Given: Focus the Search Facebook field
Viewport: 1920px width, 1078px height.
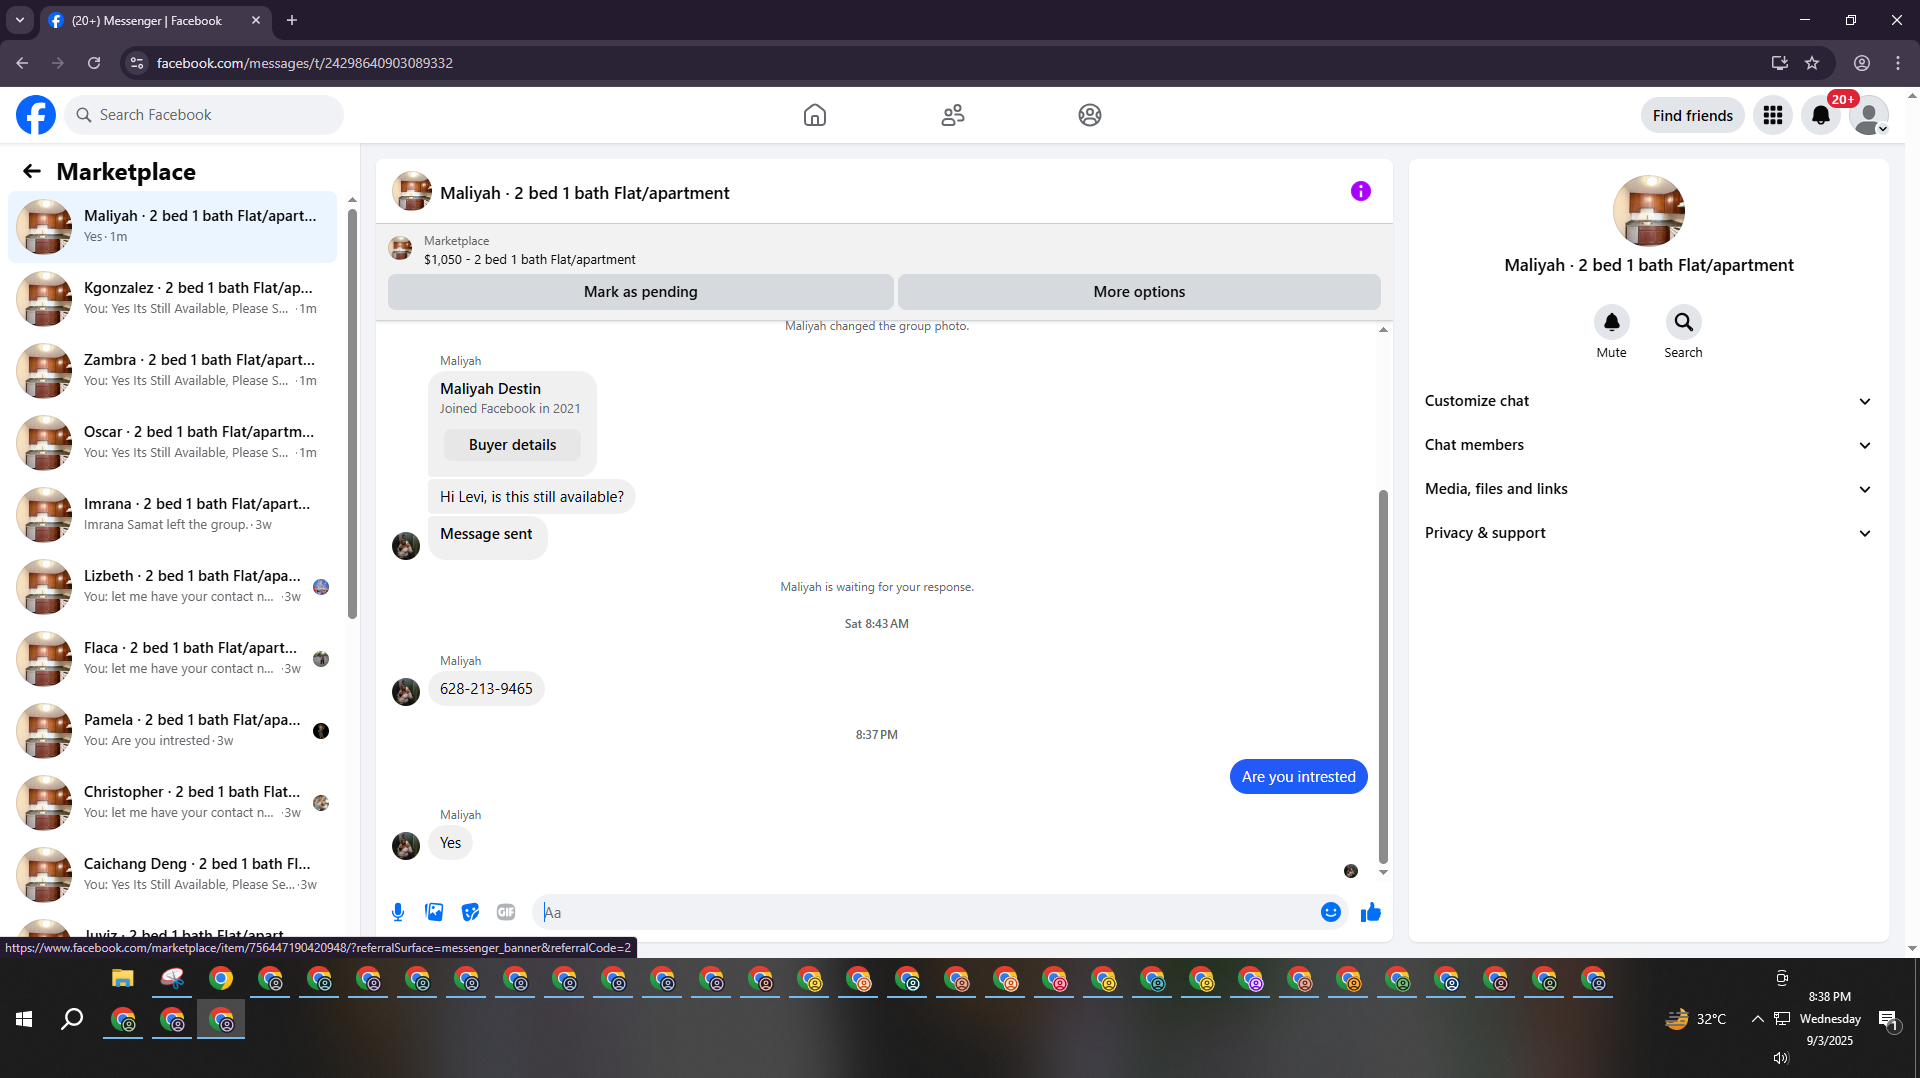Looking at the screenshot, I should click(x=205, y=115).
